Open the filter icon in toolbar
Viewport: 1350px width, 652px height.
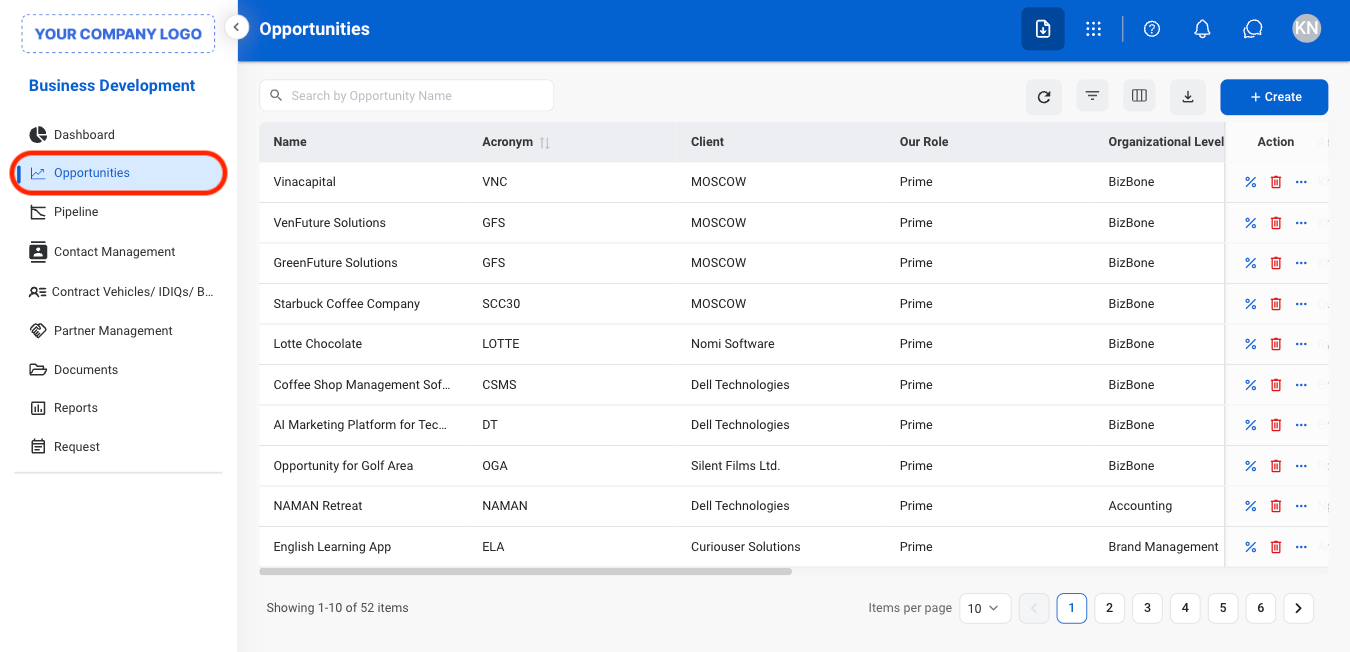click(1092, 97)
